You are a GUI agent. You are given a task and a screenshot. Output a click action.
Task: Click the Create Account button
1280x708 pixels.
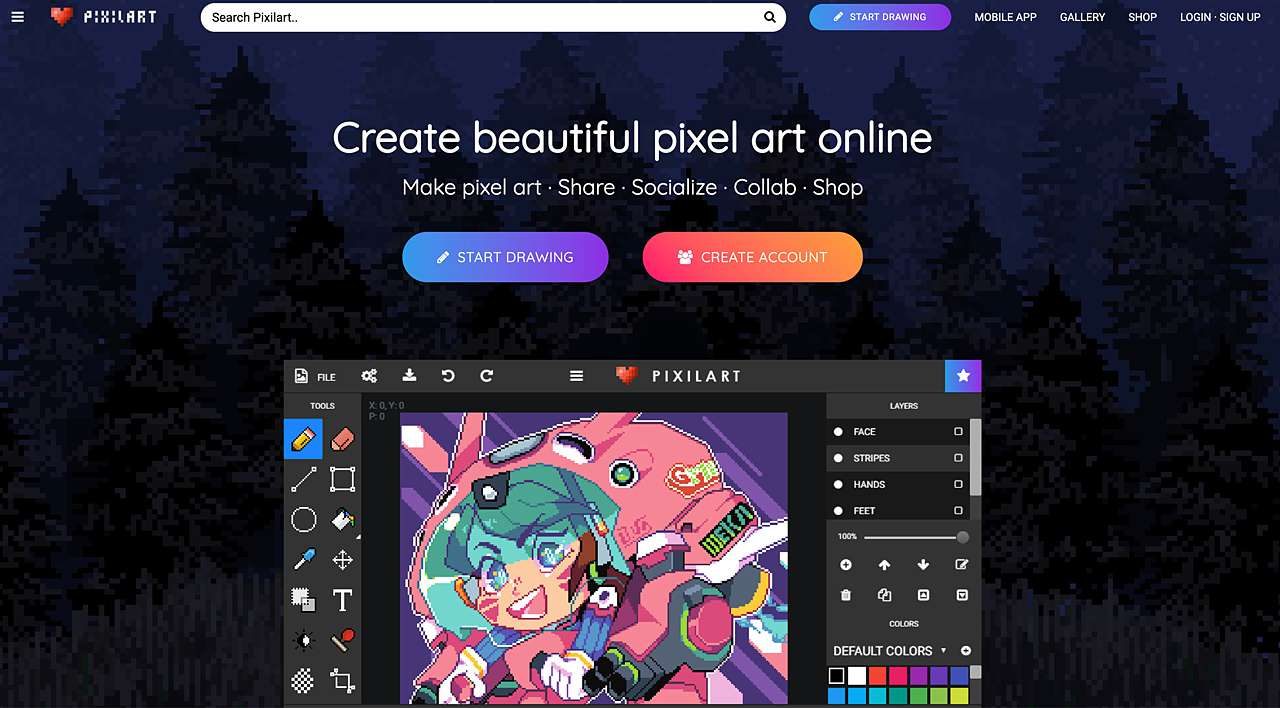pyautogui.click(x=752, y=257)
